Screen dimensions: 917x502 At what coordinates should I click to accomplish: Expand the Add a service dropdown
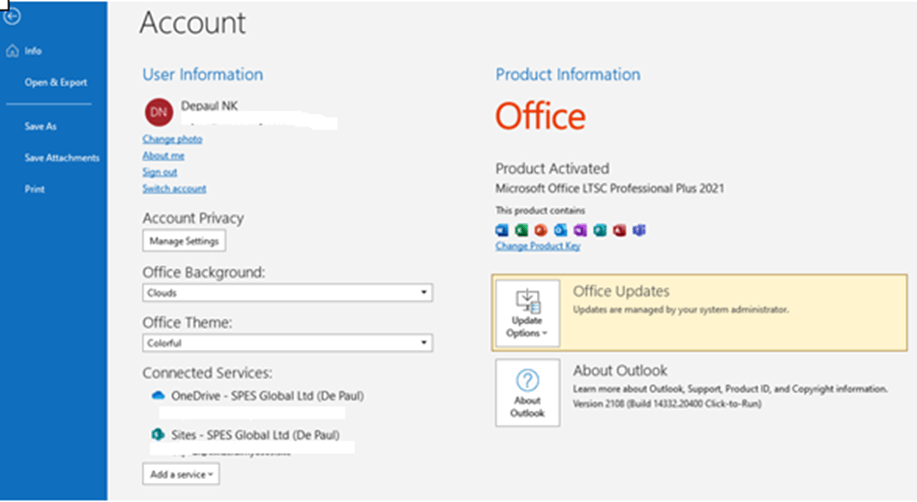point(181,474)
